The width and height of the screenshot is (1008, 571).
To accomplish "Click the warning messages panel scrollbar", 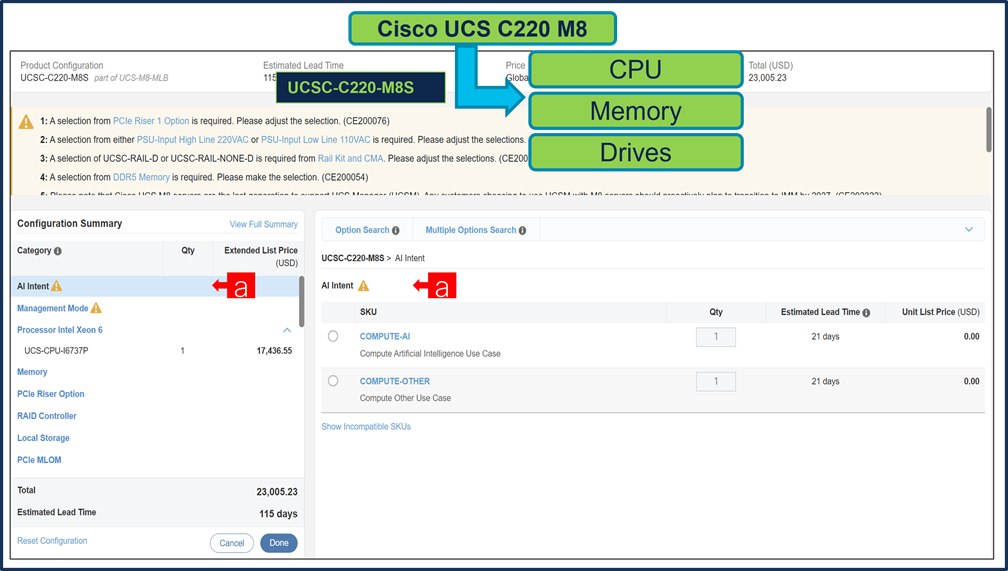I will [989, 130].
